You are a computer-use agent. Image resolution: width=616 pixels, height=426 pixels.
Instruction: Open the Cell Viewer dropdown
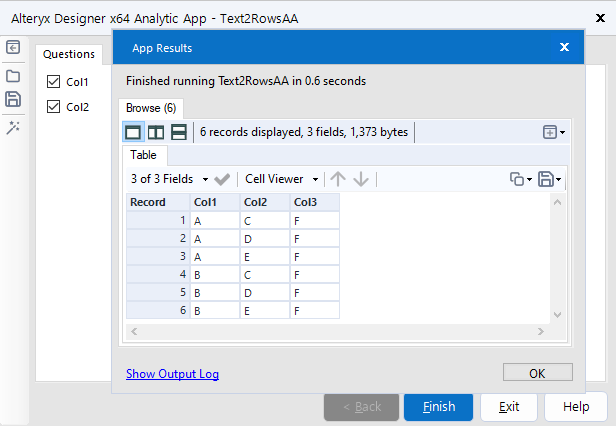(283, 179)
